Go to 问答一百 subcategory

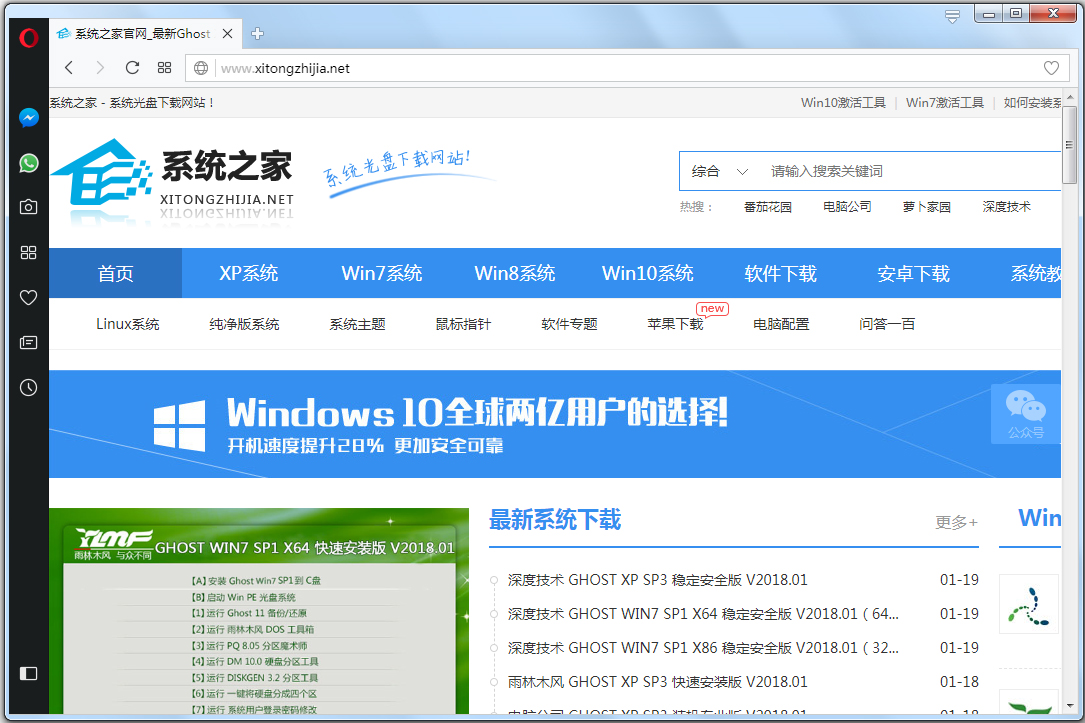[x=886, y=324]
